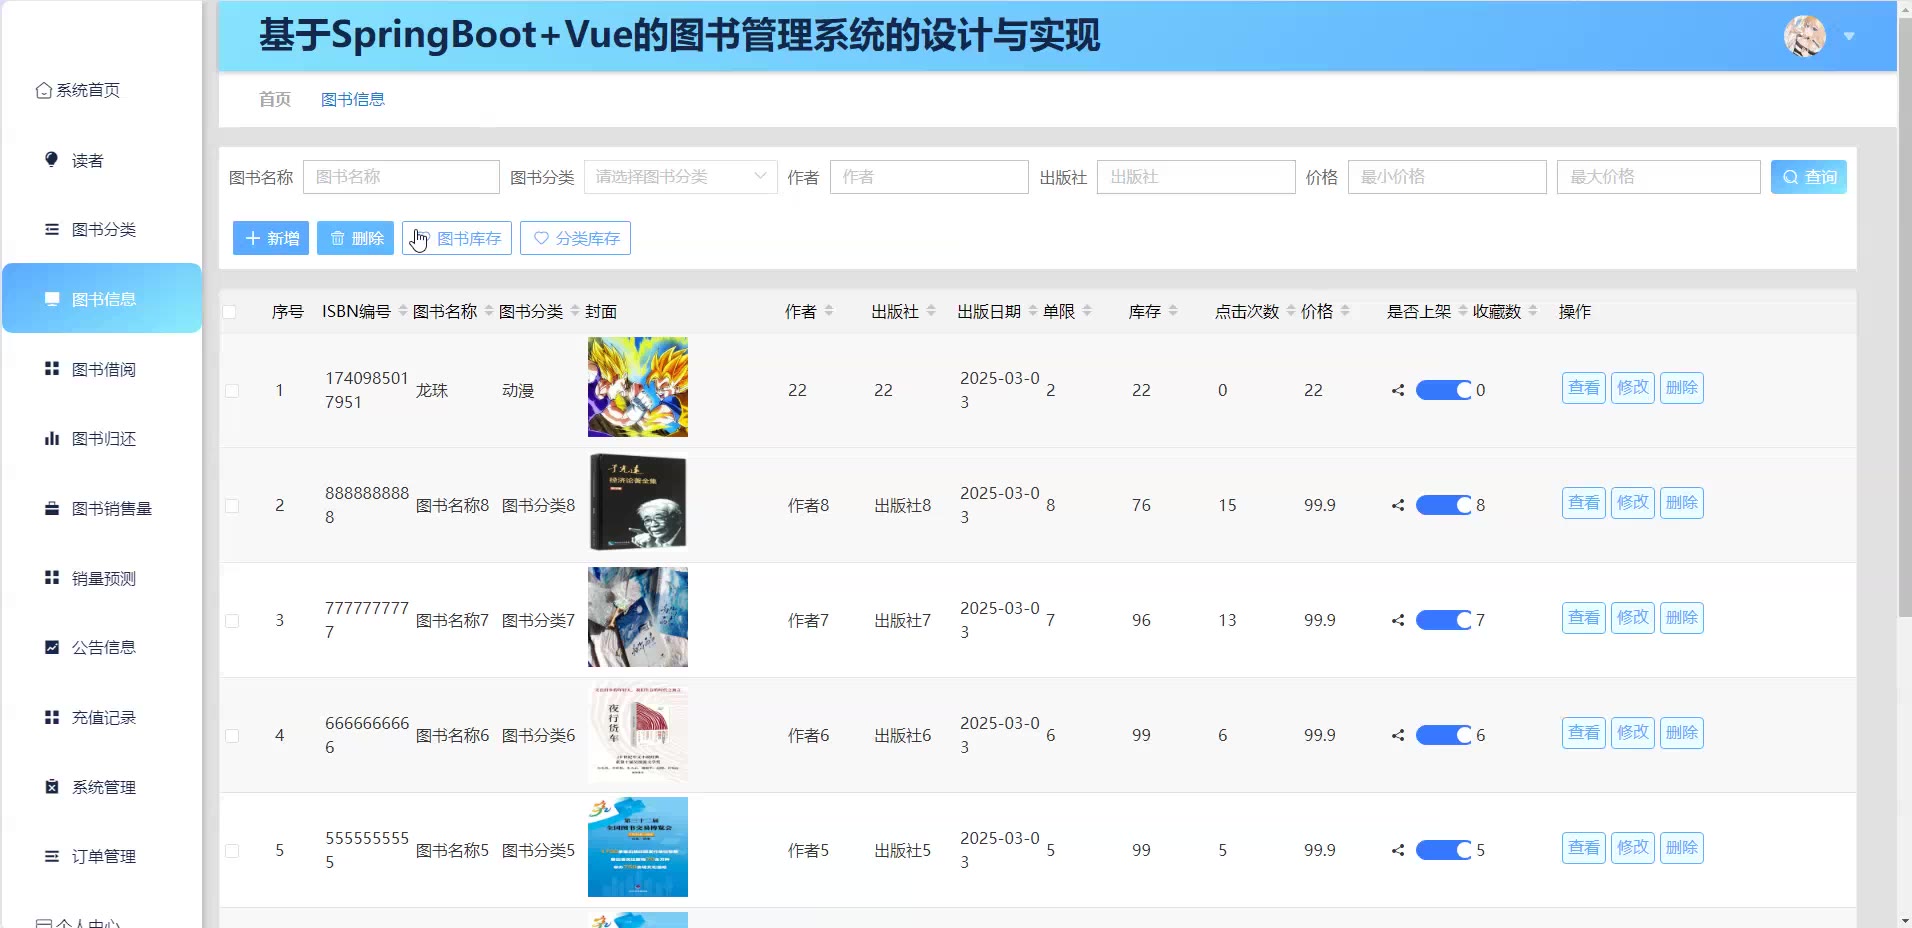Image resolution: width=1912 pixels, height=928 pixels.
Task: Toggle the 是否上架 switch for 图书名称8
Action: tap(1444, 505)
